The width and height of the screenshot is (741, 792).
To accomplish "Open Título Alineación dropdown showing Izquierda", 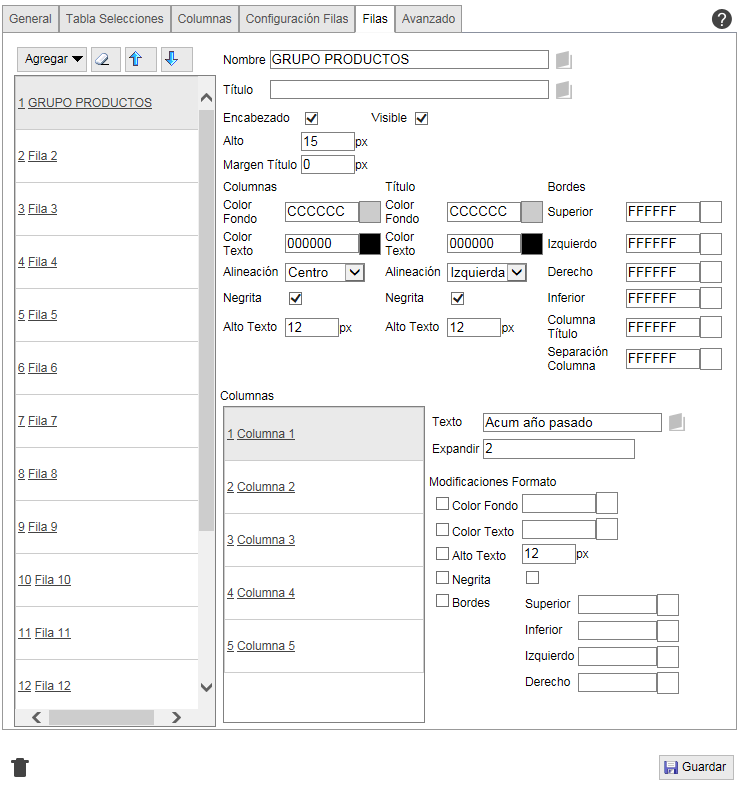I will click(x=486, y=272).
